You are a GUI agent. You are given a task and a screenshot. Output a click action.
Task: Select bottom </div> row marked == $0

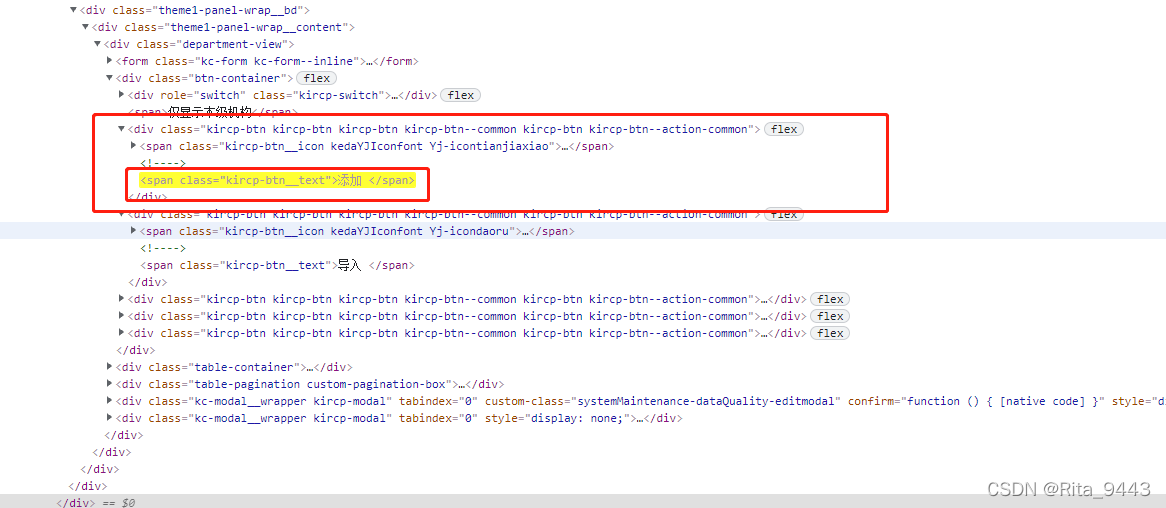coord(583,502)
